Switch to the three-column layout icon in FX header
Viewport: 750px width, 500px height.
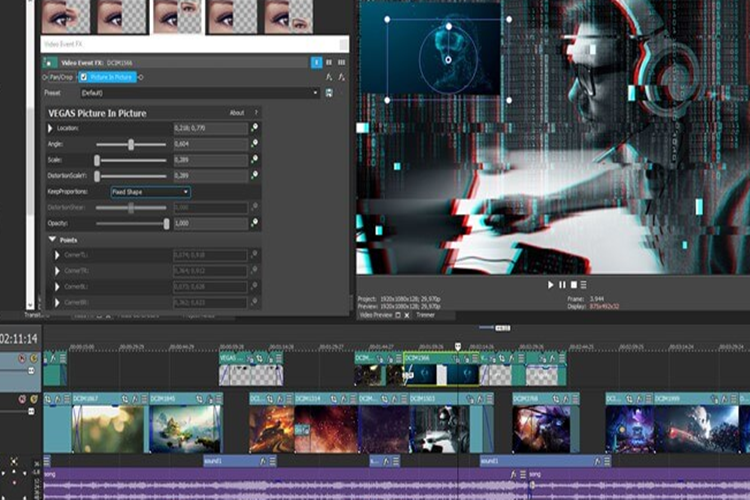pyautogui.click(x=342, y=63)
